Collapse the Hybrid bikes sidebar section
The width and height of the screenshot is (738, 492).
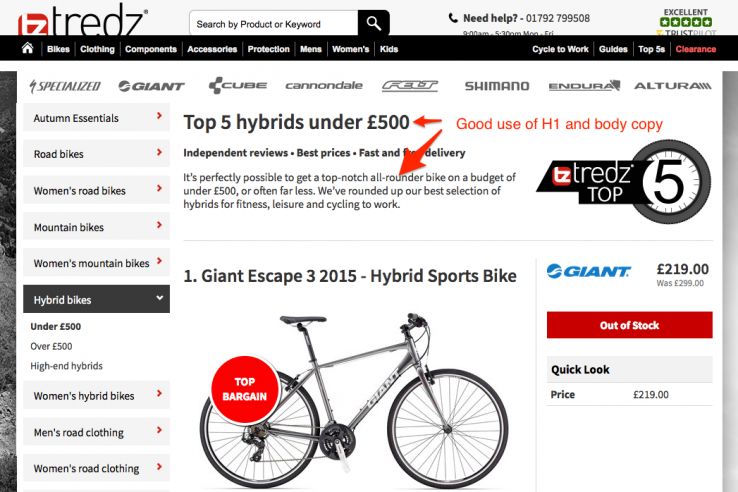[x=96, y=299]
